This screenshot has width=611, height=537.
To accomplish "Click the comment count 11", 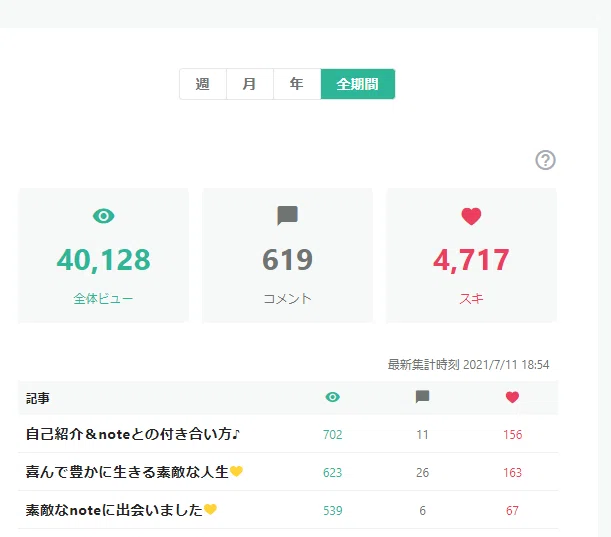I will [422, 435].
